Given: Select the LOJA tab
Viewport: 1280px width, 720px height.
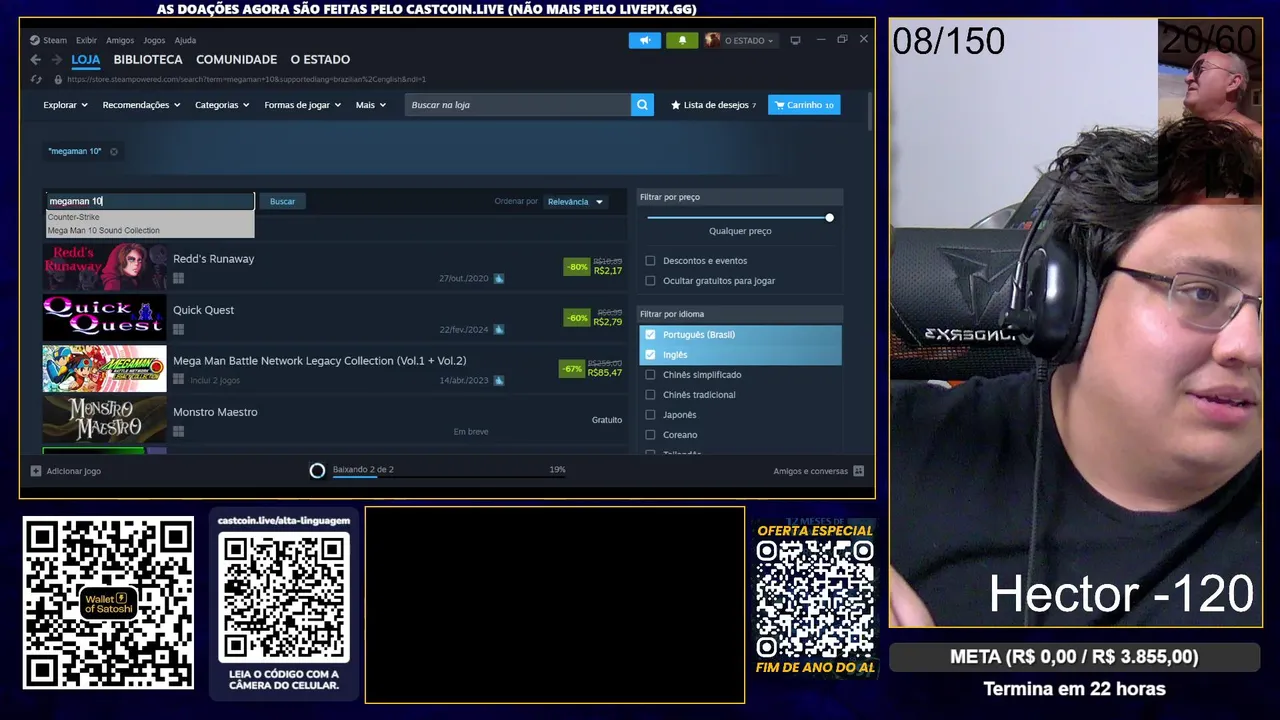Looking at the screenshot, I should coord(86,60).
